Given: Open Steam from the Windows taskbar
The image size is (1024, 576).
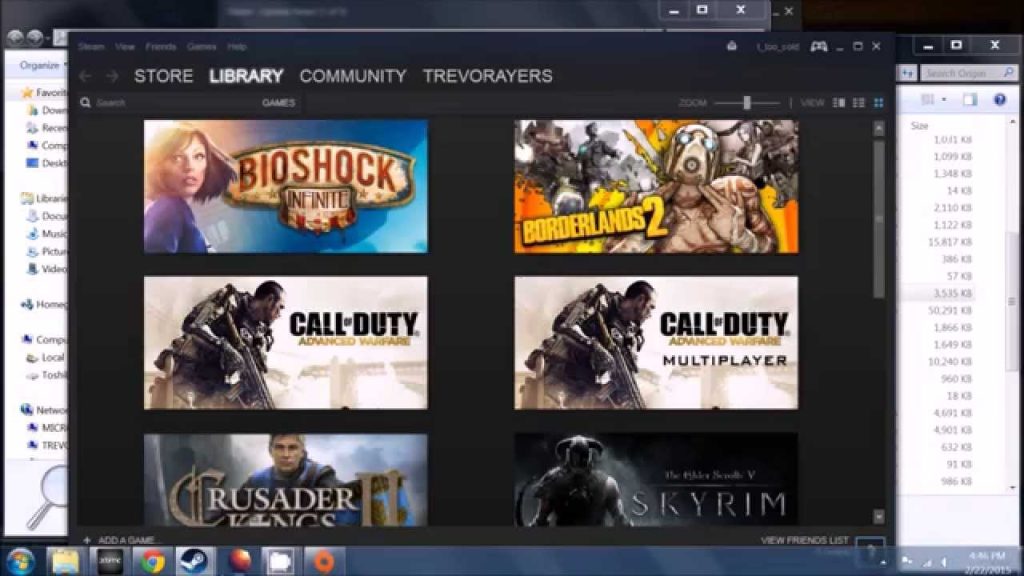Looking at the screenshot, I should point(192,561).
